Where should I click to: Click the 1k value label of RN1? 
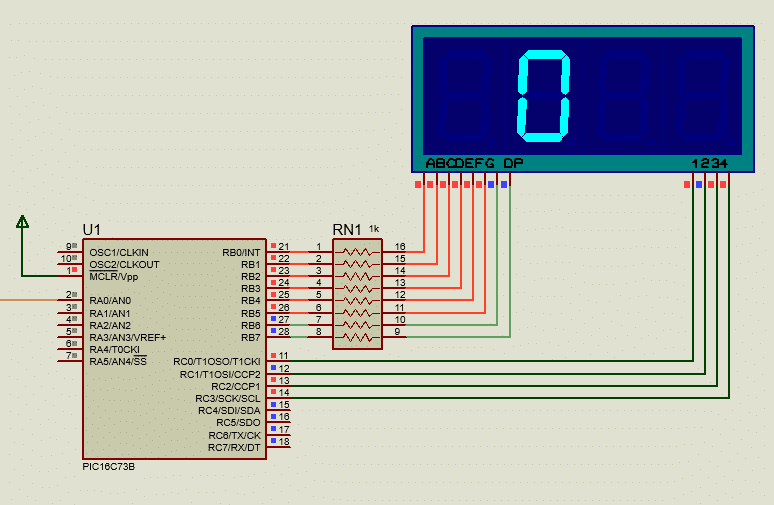click(x=374, y=229)
